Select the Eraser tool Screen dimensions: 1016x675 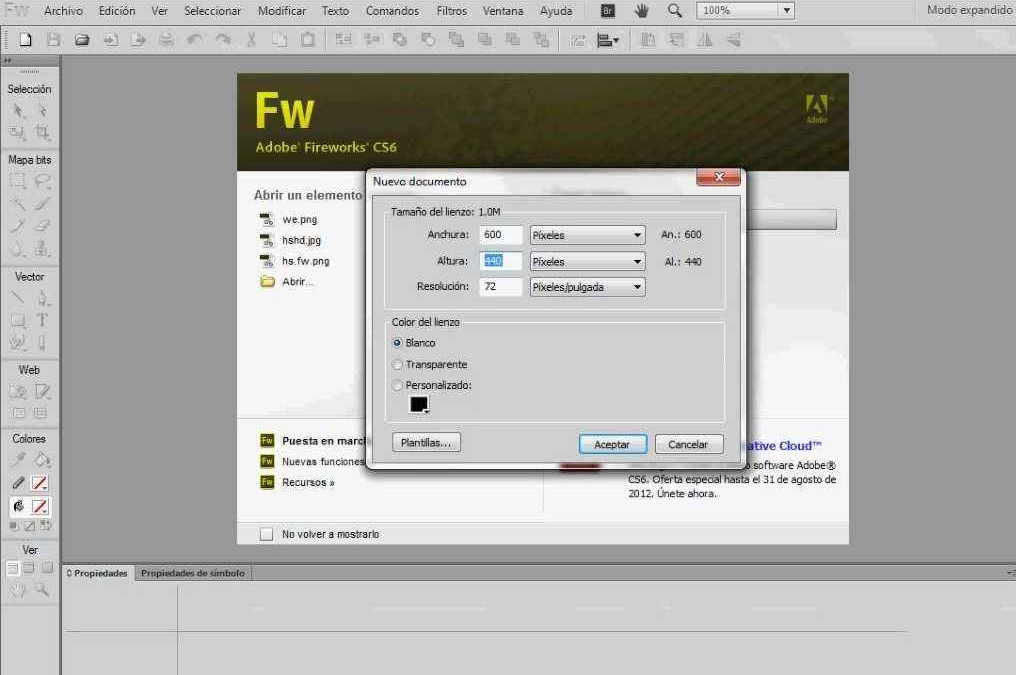click(x=42, y=226)
